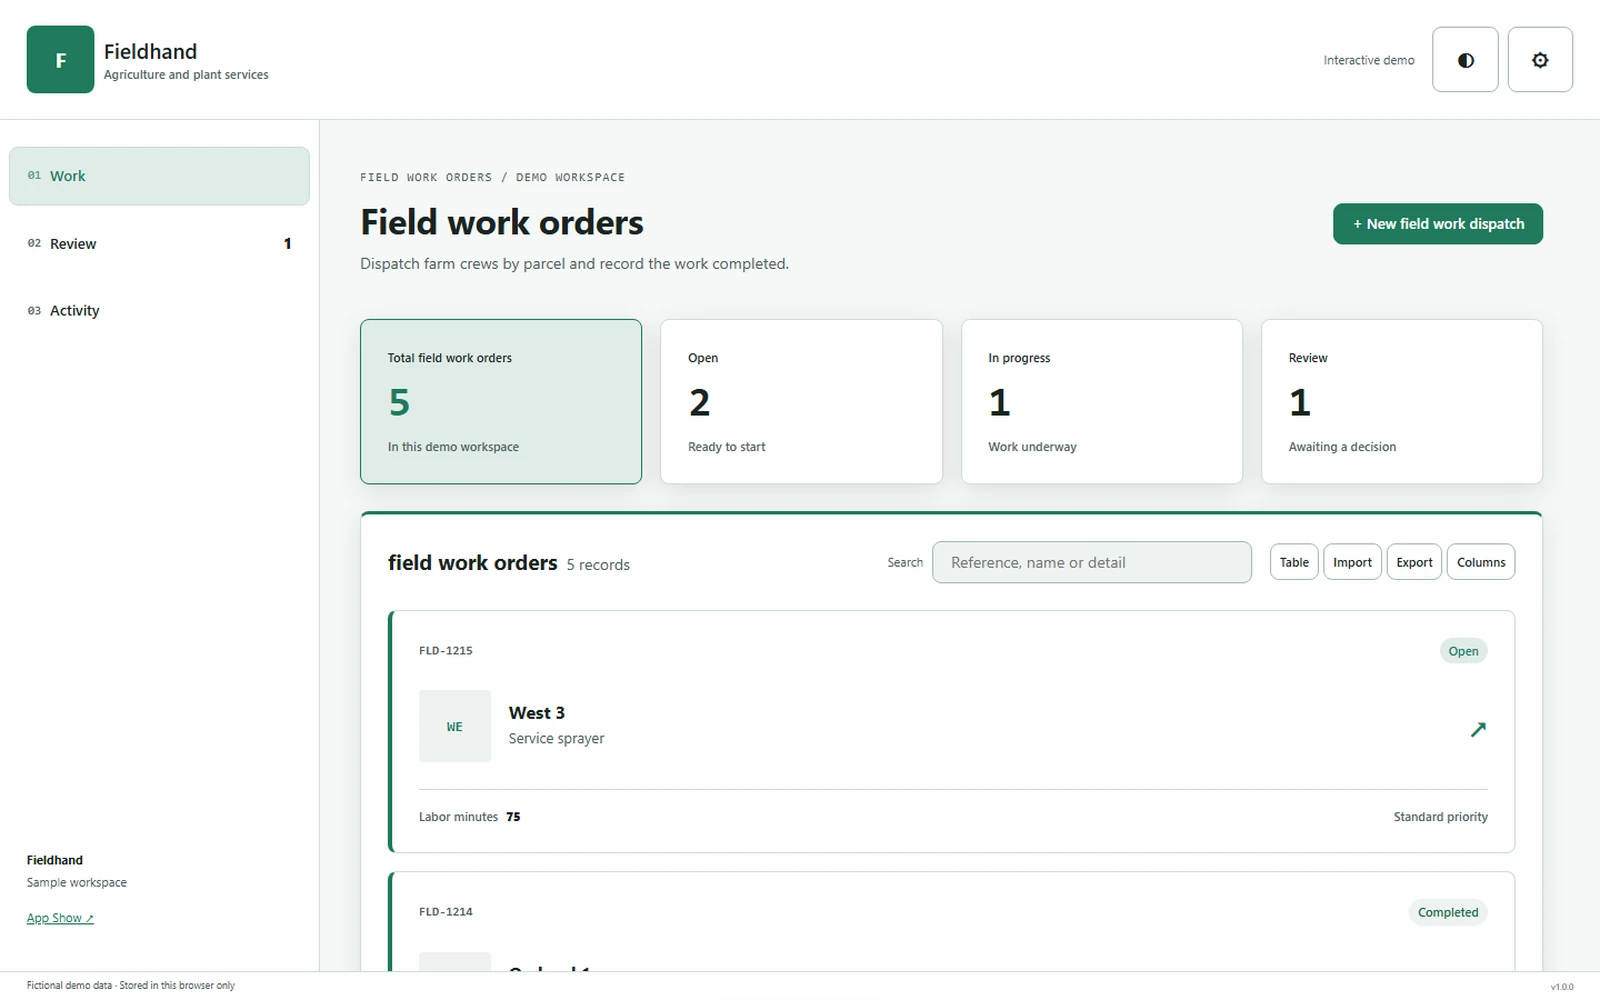1600x1000 pixels.
Task: Click the Review count badge 1 in sidebar
Action: pyautogui.click(x=288, y=243)
